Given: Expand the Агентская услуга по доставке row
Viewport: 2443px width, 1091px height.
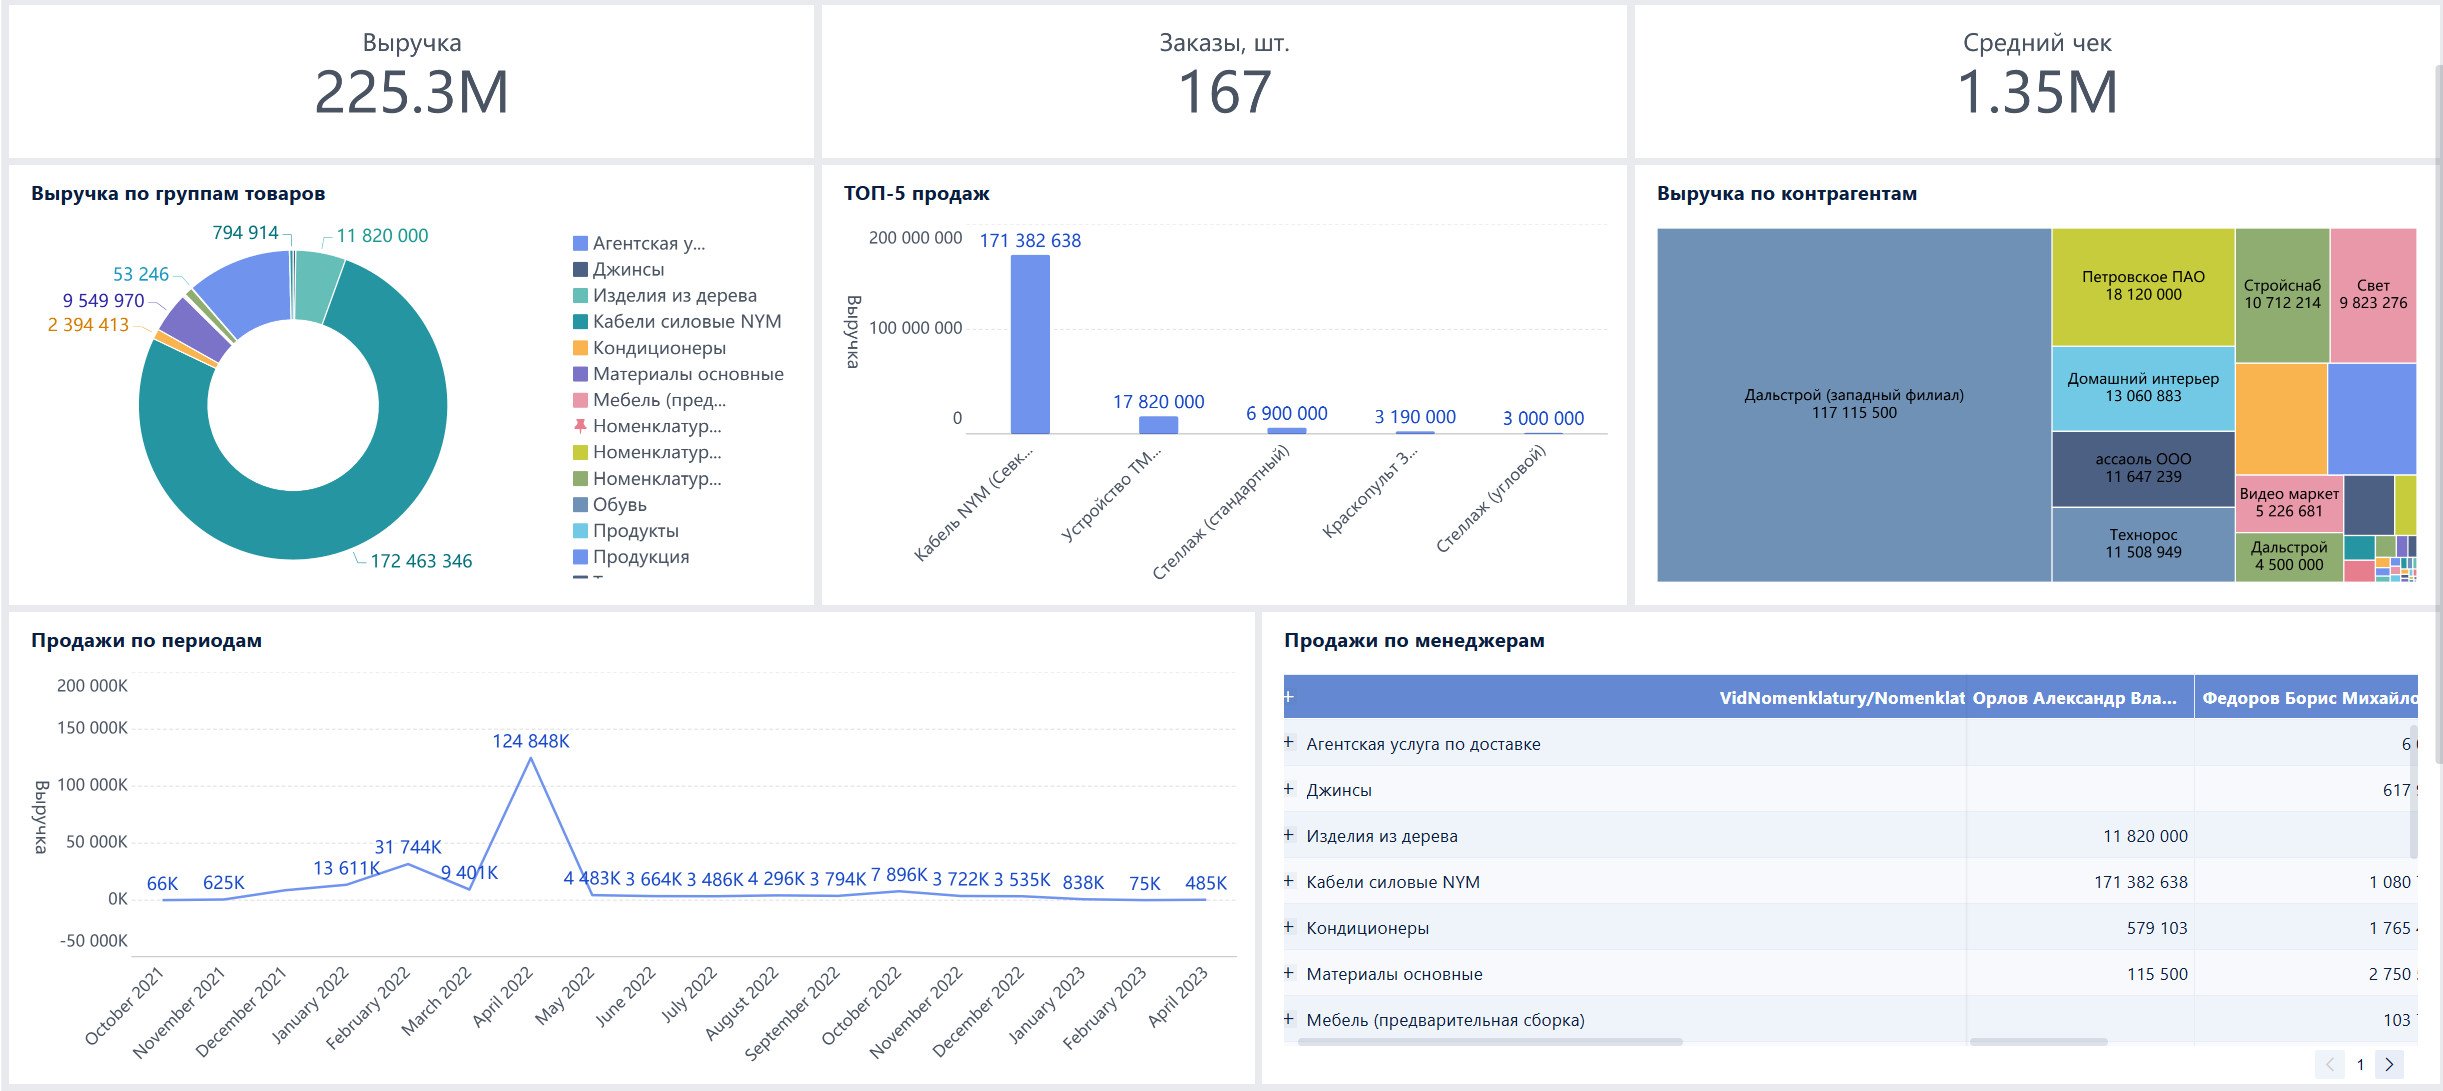Looking at the screenshot, I should pyautogui.click(x=1289, y=743).
